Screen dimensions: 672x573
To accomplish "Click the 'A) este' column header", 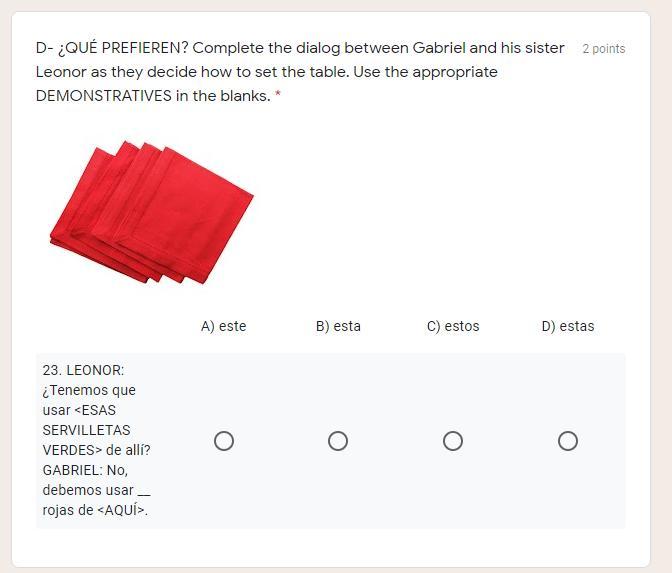I will (223, 326).
